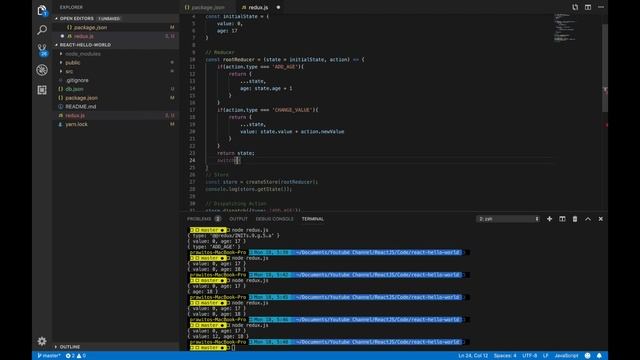640x360 pixels.
Task: Click the createStore line in editor
Action: click(262, 182)
